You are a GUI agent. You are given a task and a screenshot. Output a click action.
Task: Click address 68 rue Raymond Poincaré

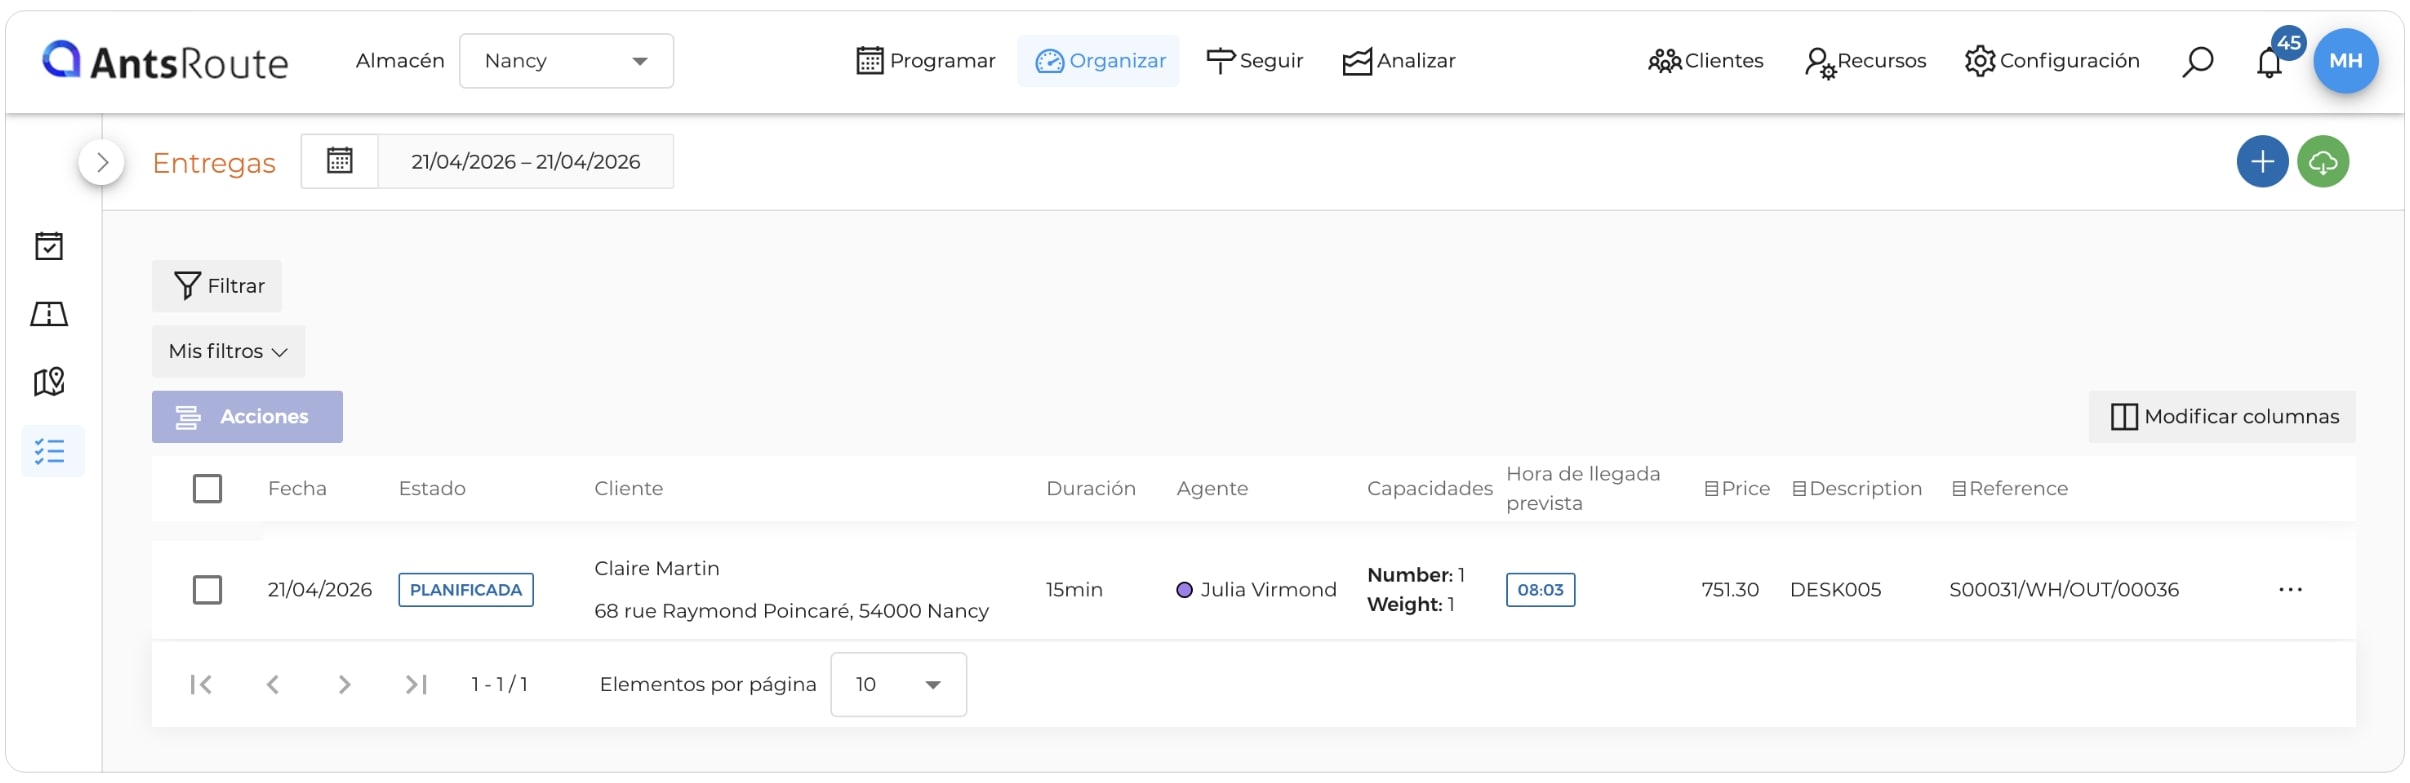pyautogui.click(x=791, y=611)
